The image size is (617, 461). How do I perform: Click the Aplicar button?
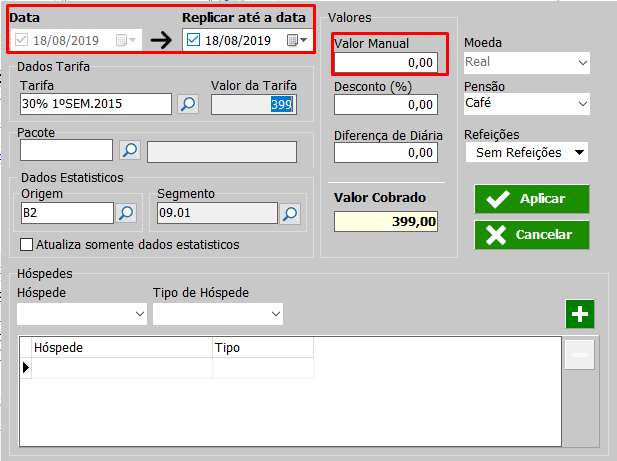click(532, 199)
